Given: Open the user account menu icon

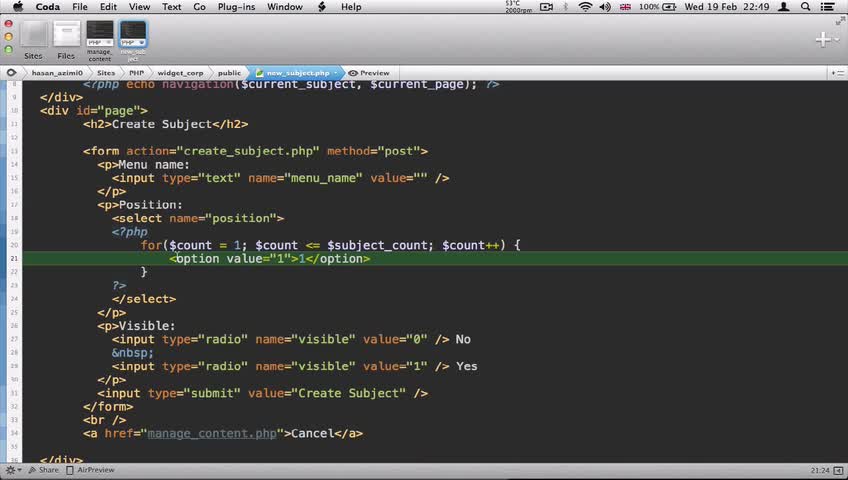Looking at the screenshot, I should 784,7.
